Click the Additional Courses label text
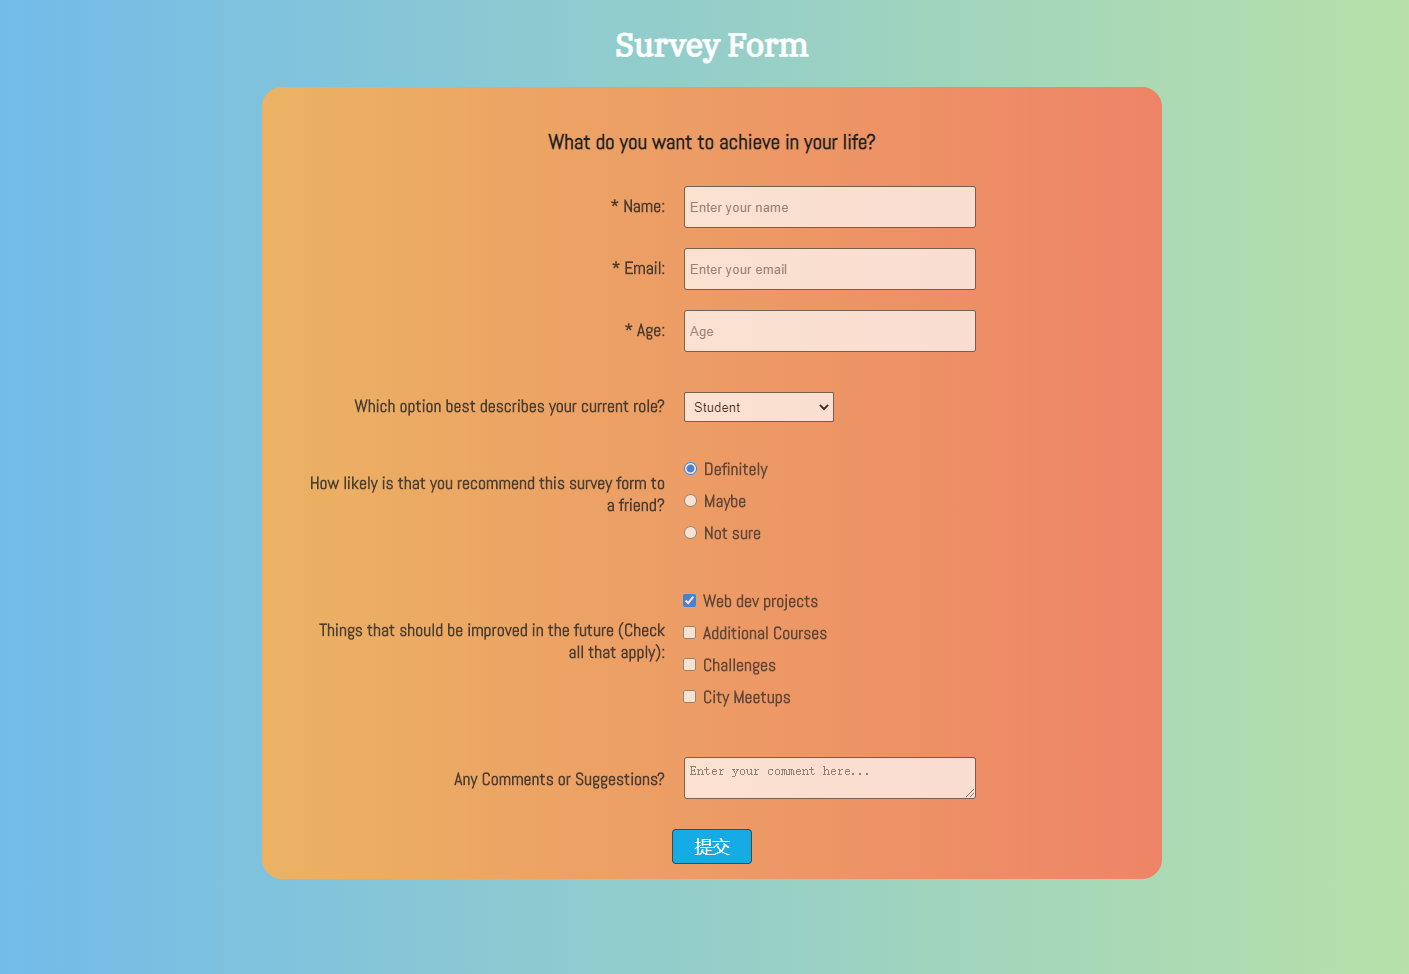 click(x=765, y=633)
